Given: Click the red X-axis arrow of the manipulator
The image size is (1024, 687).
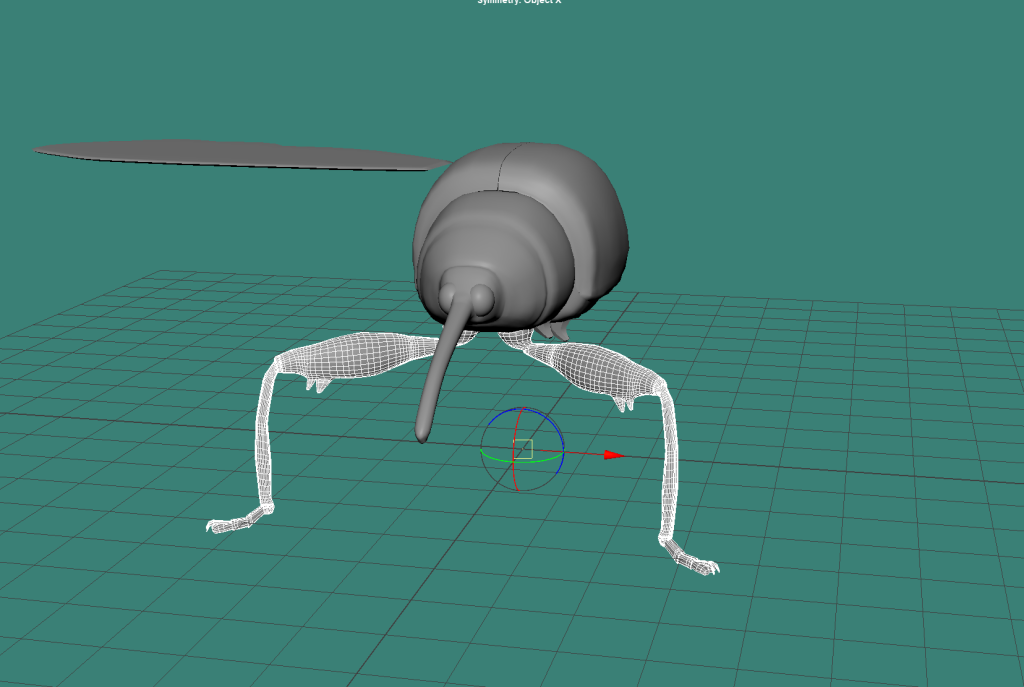Looking at the screenshot, I should 612,455.
